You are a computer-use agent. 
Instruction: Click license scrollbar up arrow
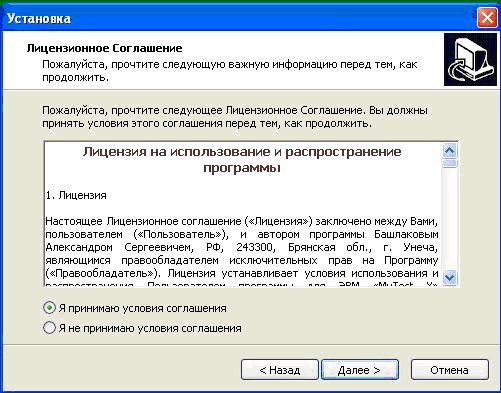(450, 151)
